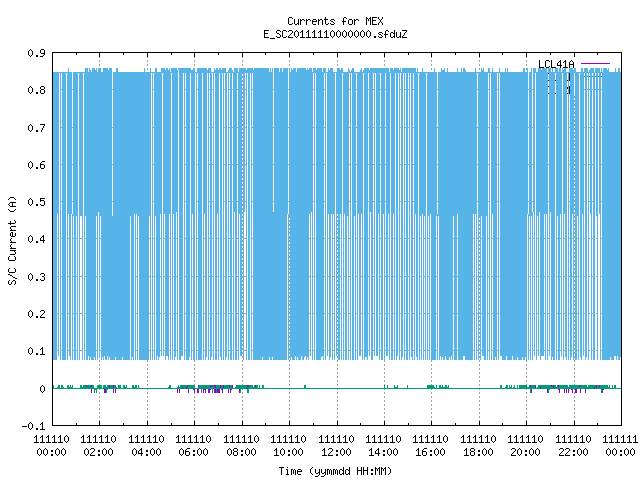This screenshot has height=480, width=640.
Task: Click the 0.8 y-axis tick label
Action: (x=36, y=90)
